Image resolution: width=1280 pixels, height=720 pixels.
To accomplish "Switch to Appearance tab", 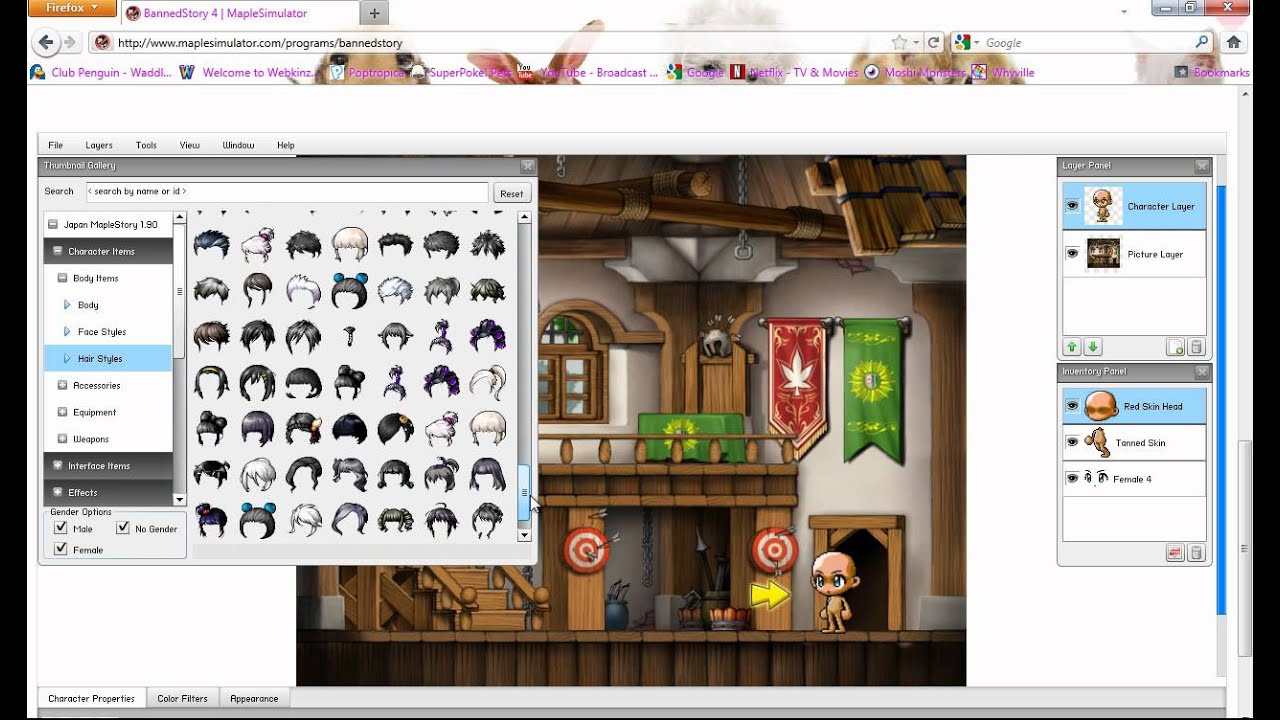I will tap(254, 699).
